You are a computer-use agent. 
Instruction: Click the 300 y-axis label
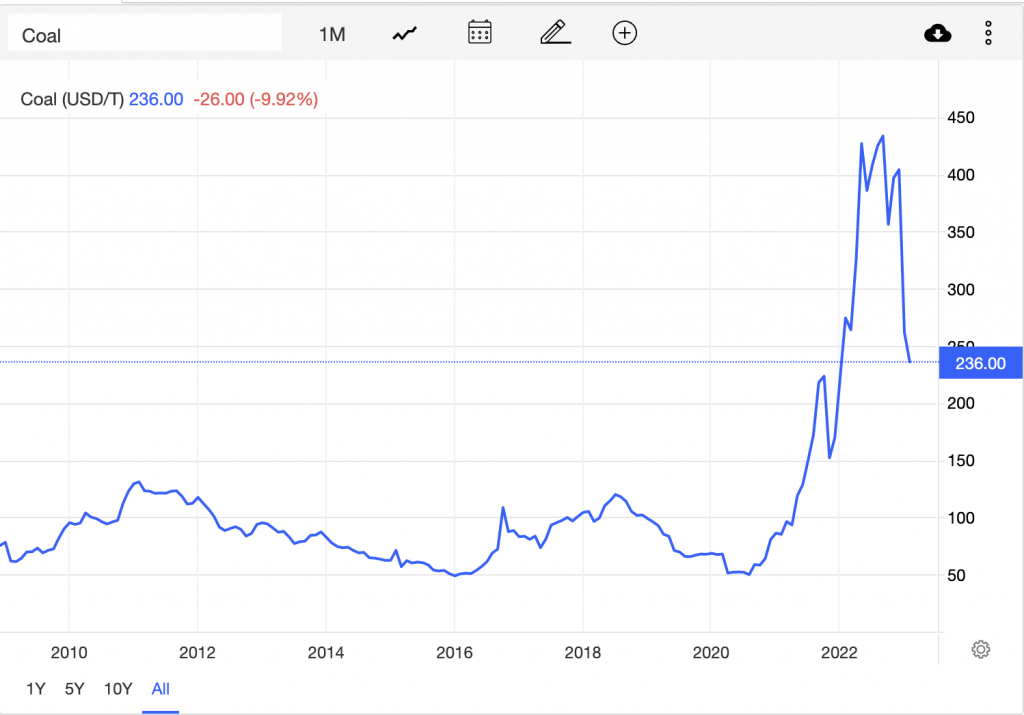tap(961, 289)
